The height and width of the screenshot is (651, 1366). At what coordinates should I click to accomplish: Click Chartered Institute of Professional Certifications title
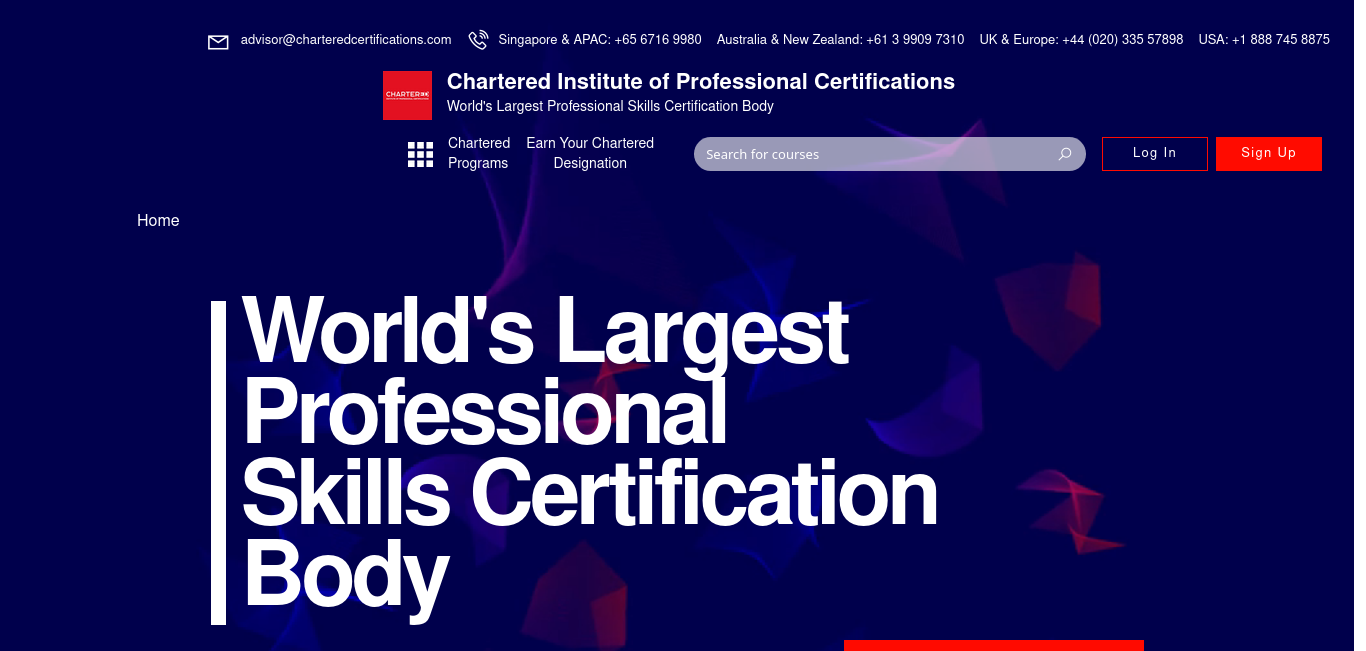point(701,81)
